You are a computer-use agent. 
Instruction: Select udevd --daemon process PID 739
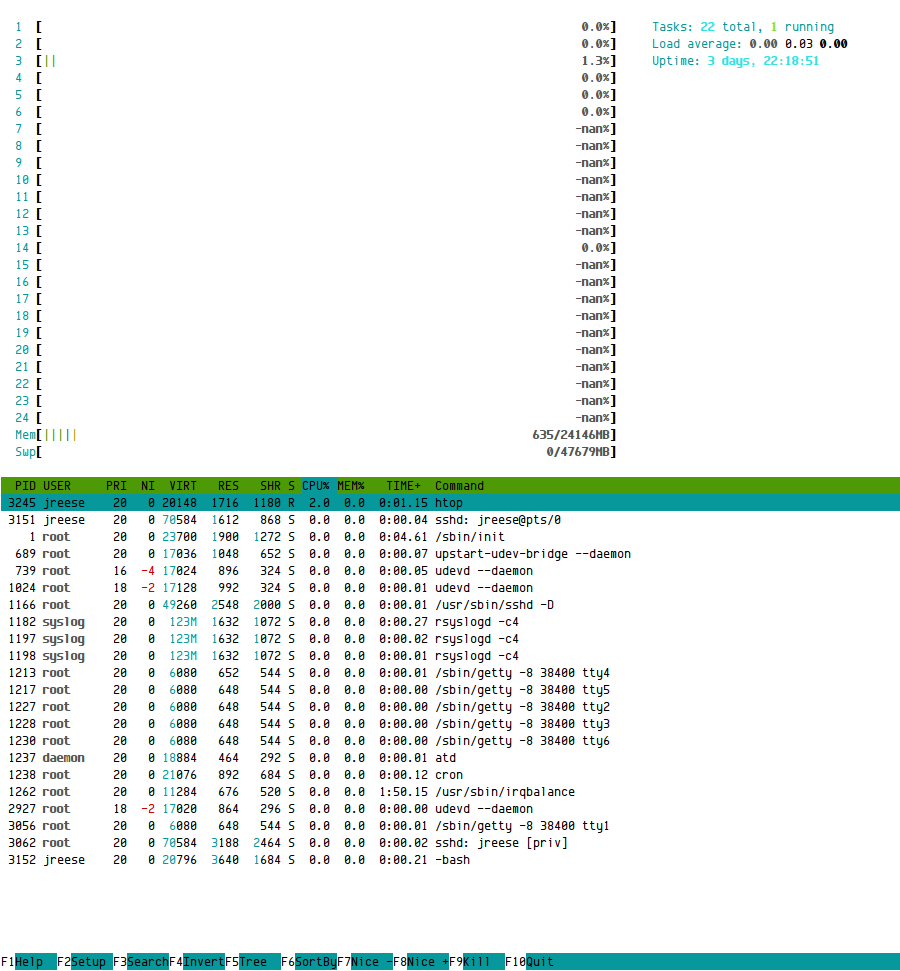point(450,571)
